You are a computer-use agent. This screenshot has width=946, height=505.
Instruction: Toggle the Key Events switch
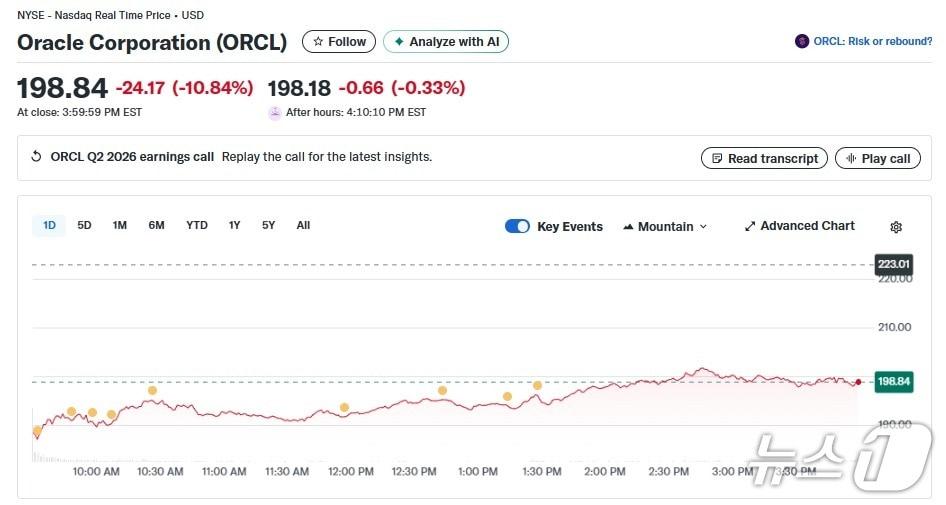coord(517,226)
